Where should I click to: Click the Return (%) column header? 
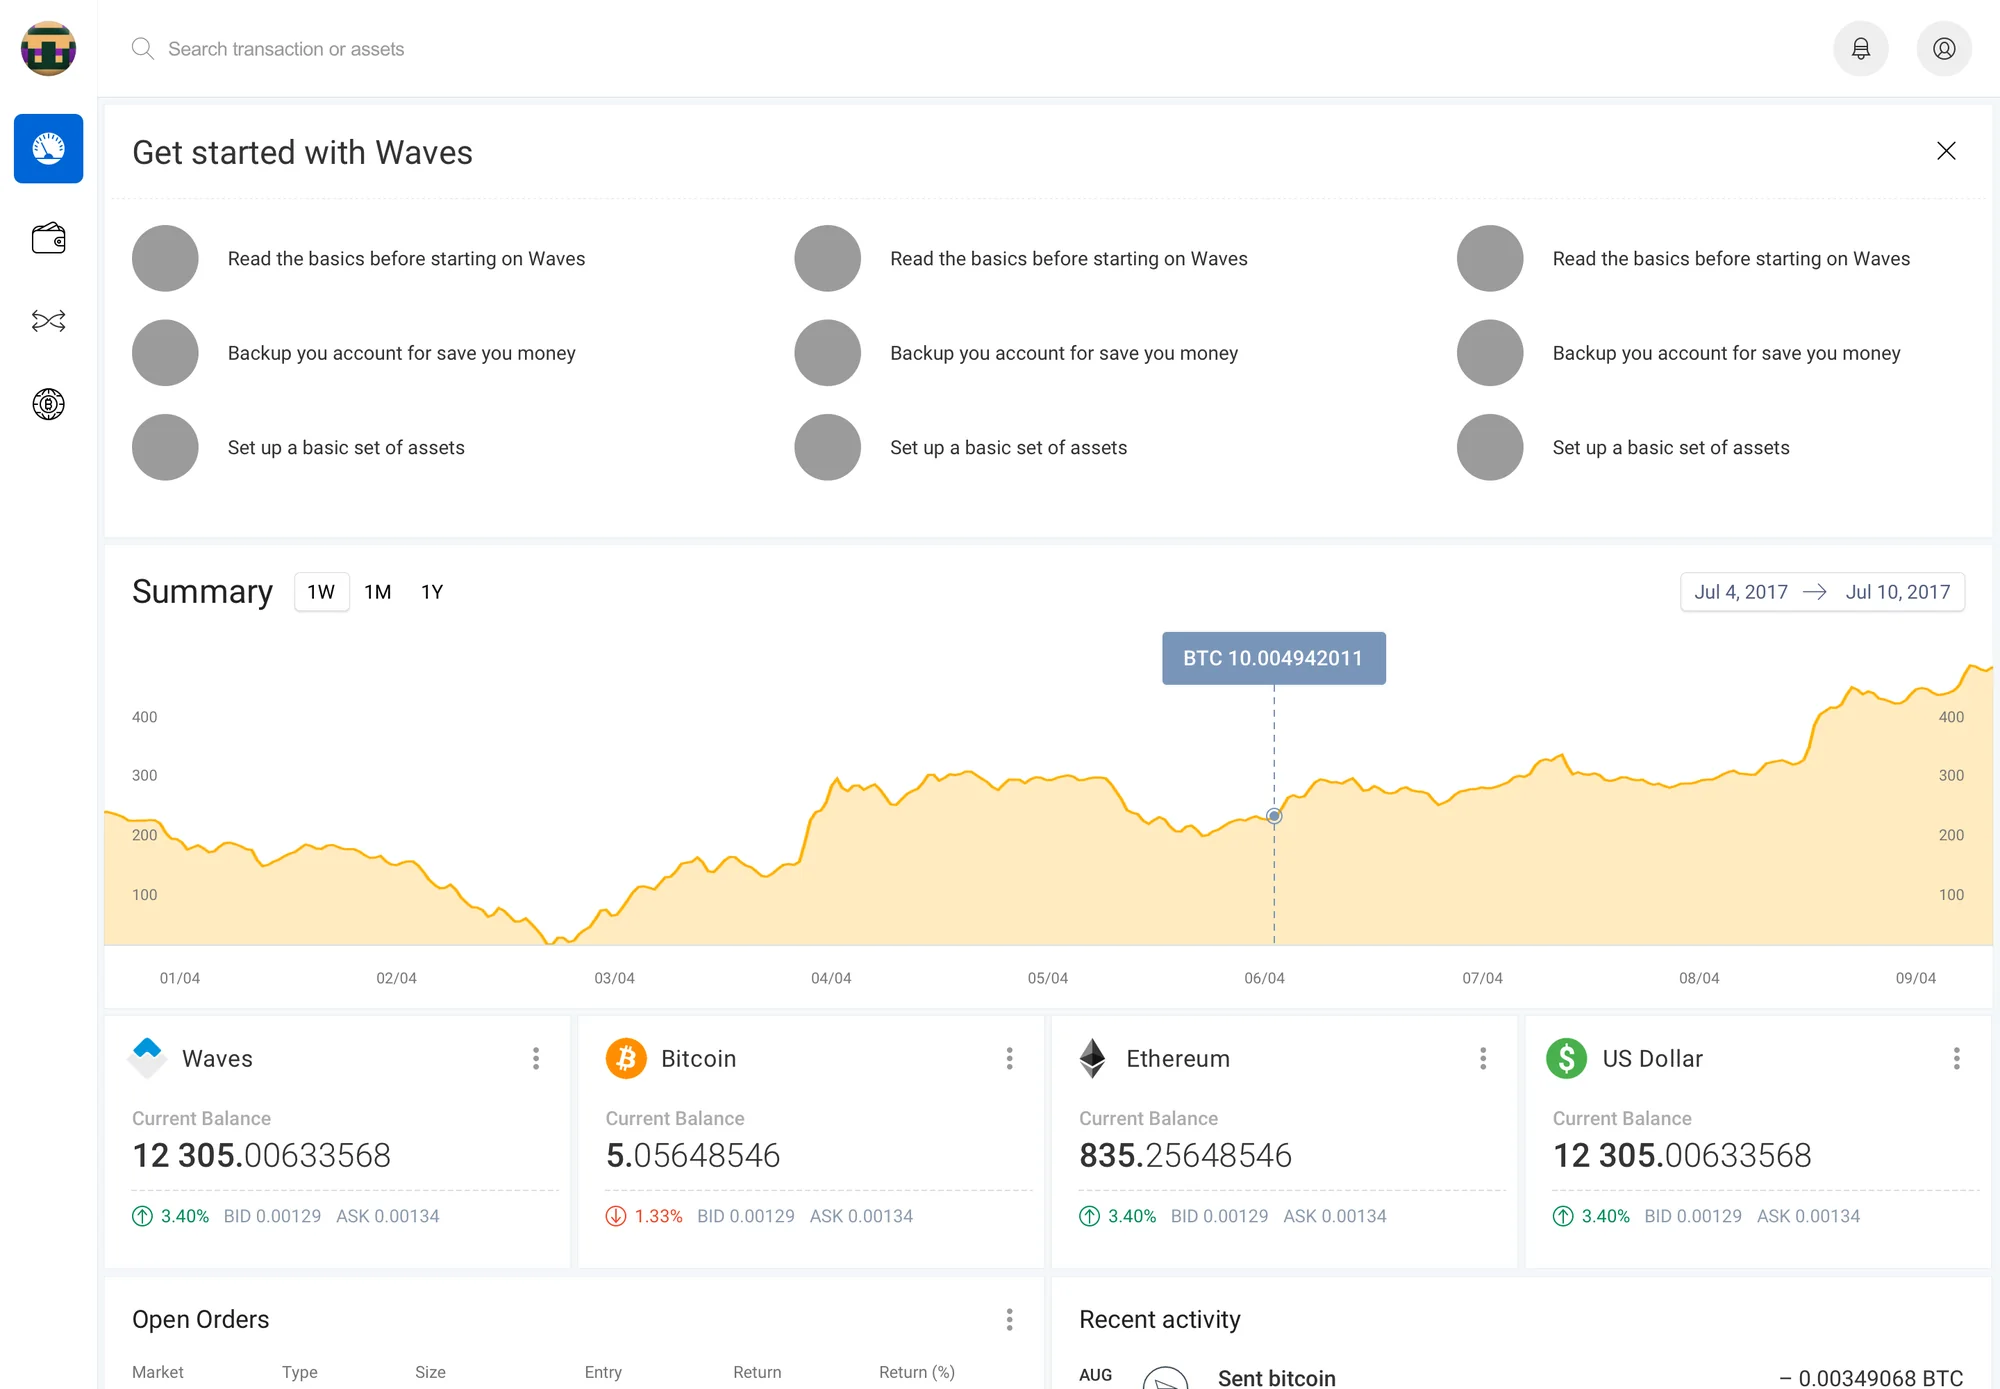pyautogui.click(x=917, y=1372)
